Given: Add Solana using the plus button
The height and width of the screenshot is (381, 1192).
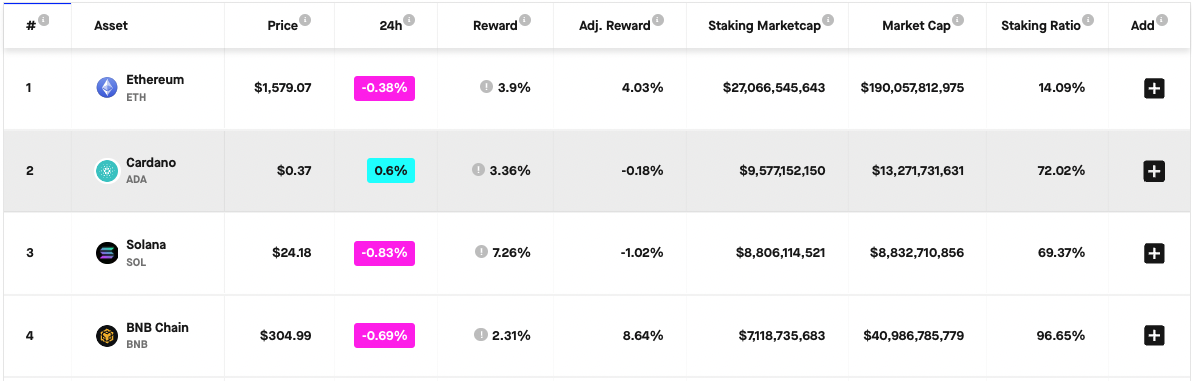Looking at the screenshot, I should click(1154, 253).
